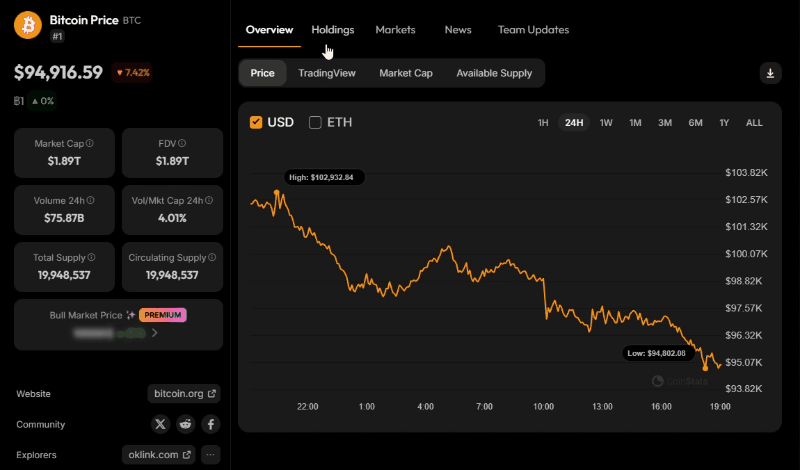Enable the ETH checkbox
800x470 pixels.
coord(315,122)
